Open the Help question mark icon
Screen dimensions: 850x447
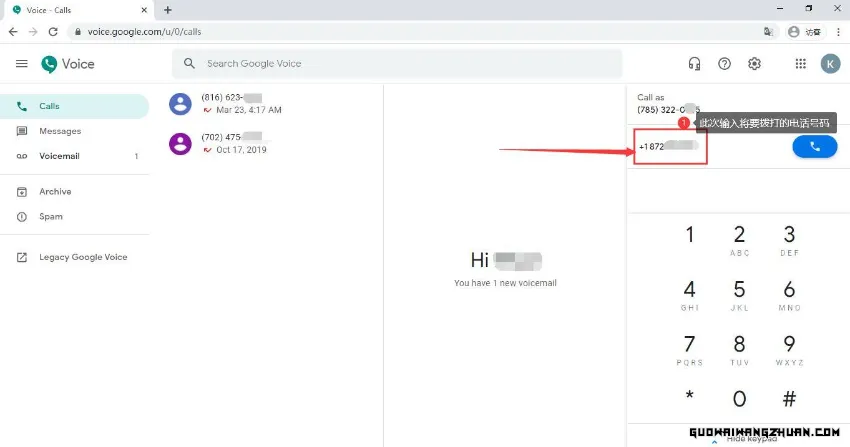(724, 64)
